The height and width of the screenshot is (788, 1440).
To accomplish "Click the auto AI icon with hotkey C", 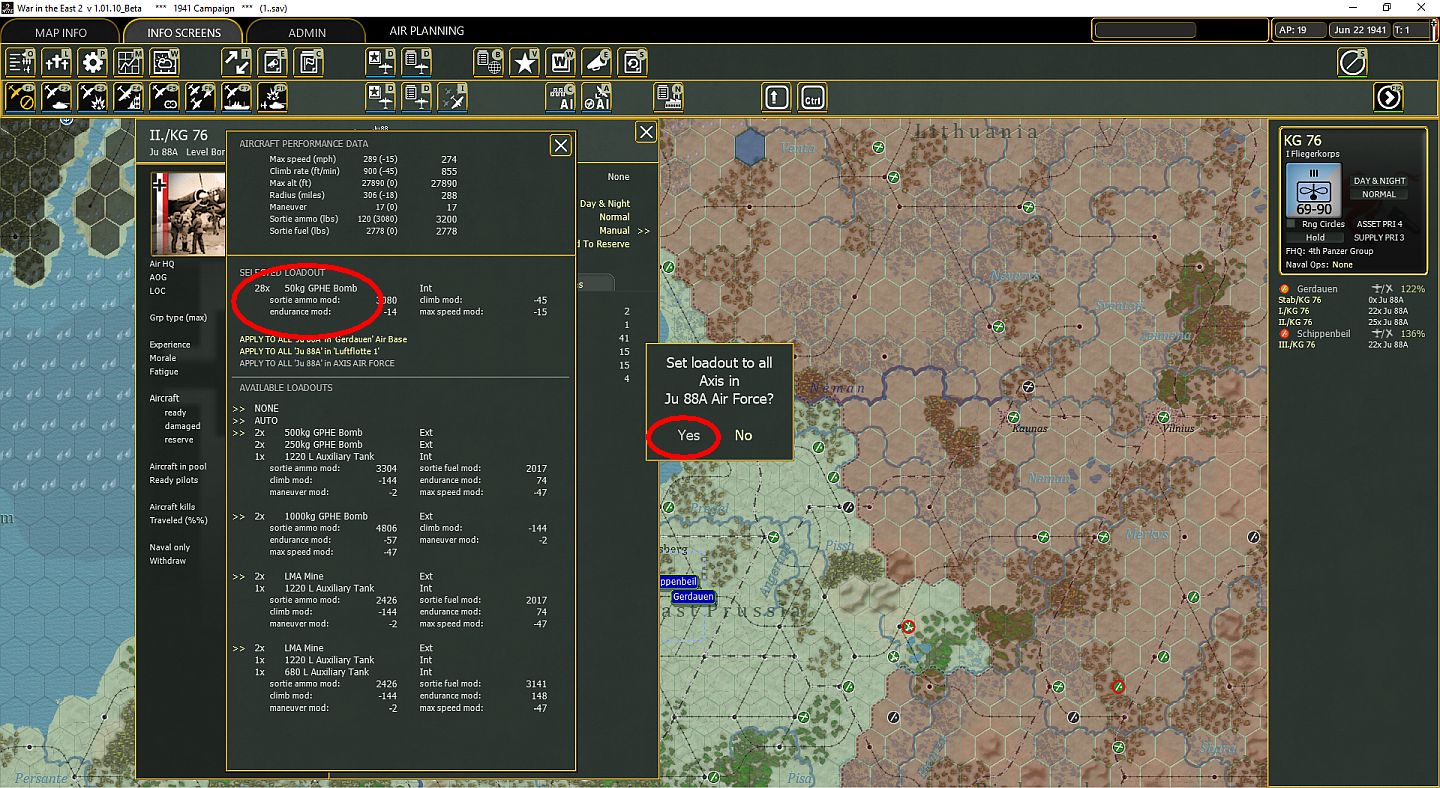I will coord(561,97).
